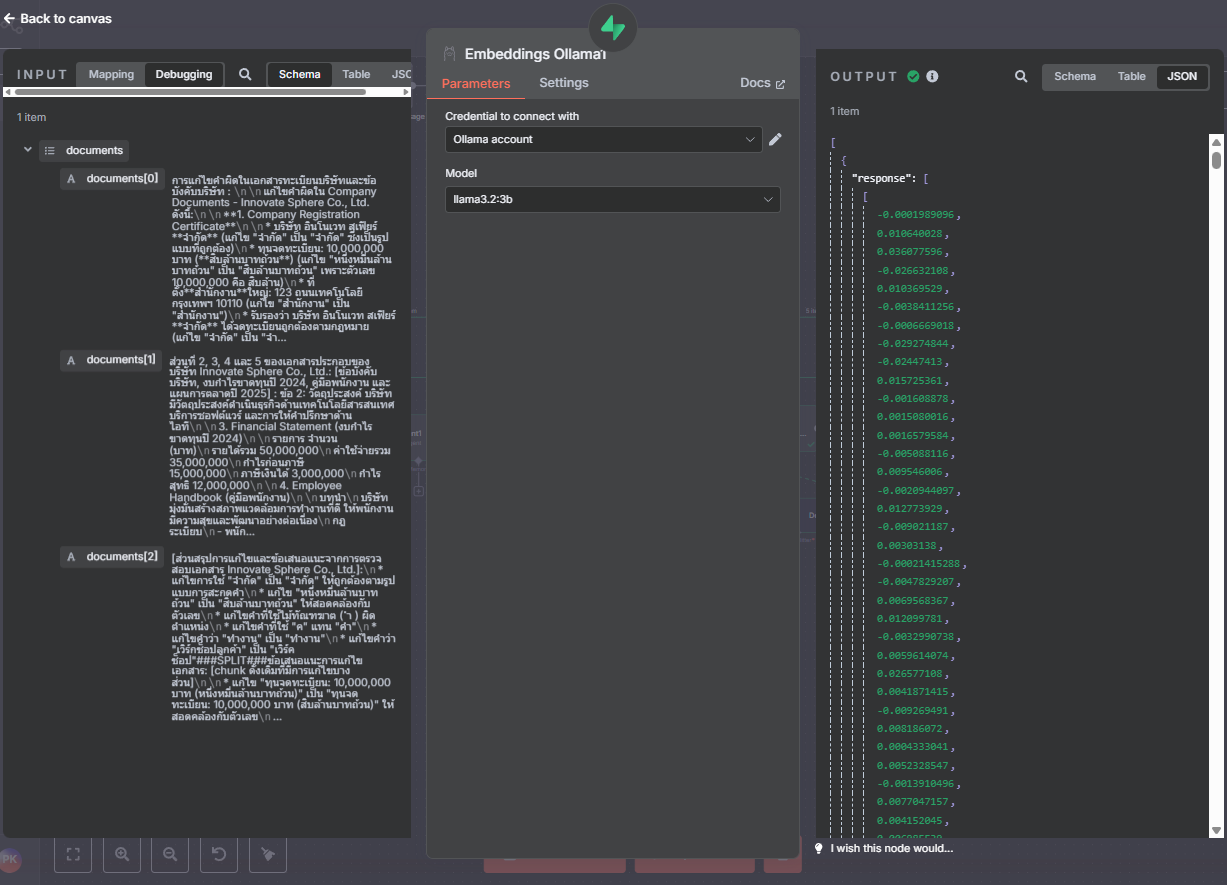Select the Schema view in the INPUT panel
This screenshot has height=885, width=1227.
(x=300, y=74)
